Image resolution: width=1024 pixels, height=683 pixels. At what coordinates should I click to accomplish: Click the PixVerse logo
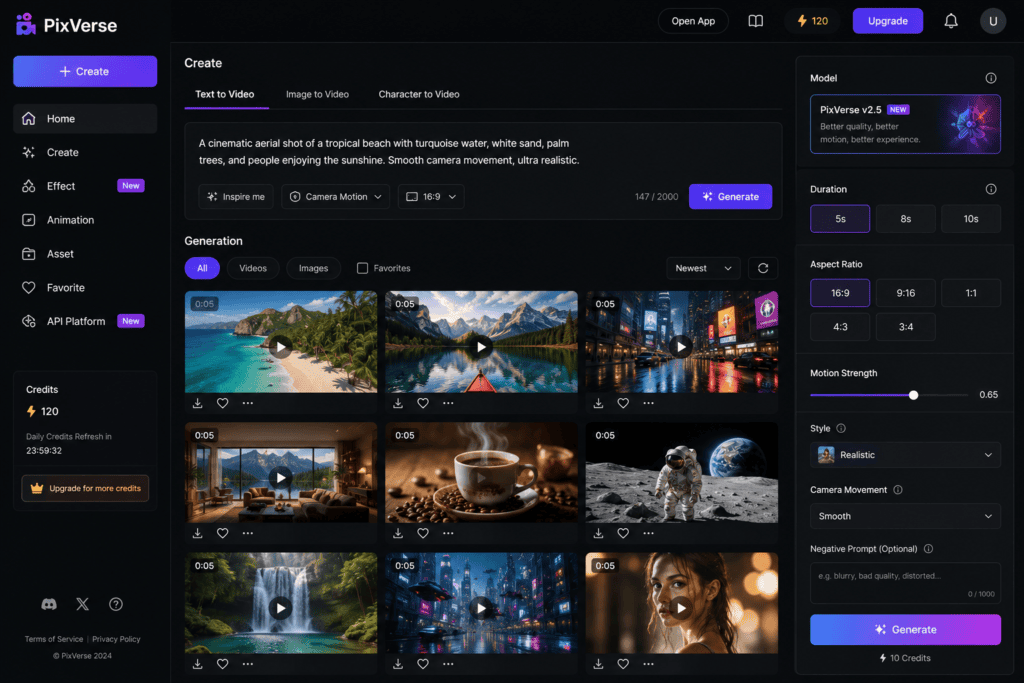[66, 25]
